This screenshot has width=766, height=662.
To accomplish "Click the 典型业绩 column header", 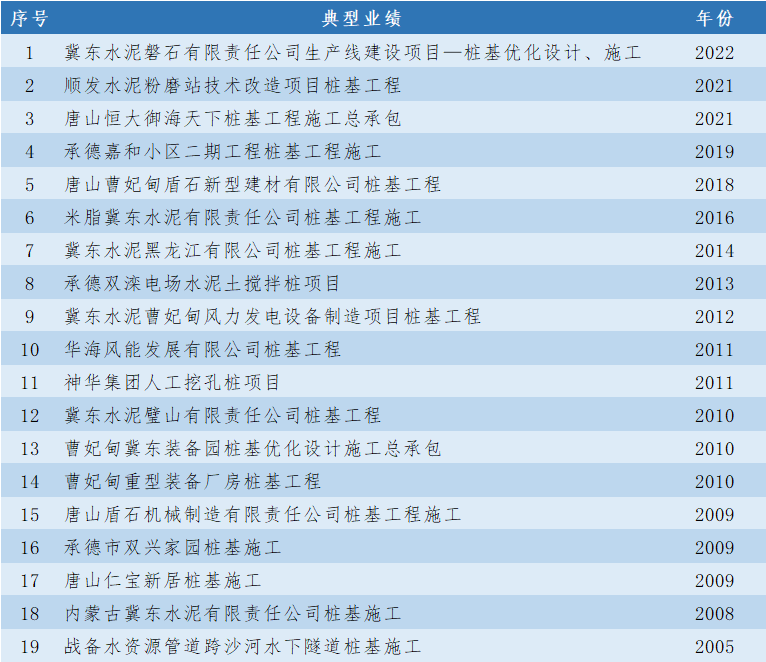I will (x=362, y=19).
